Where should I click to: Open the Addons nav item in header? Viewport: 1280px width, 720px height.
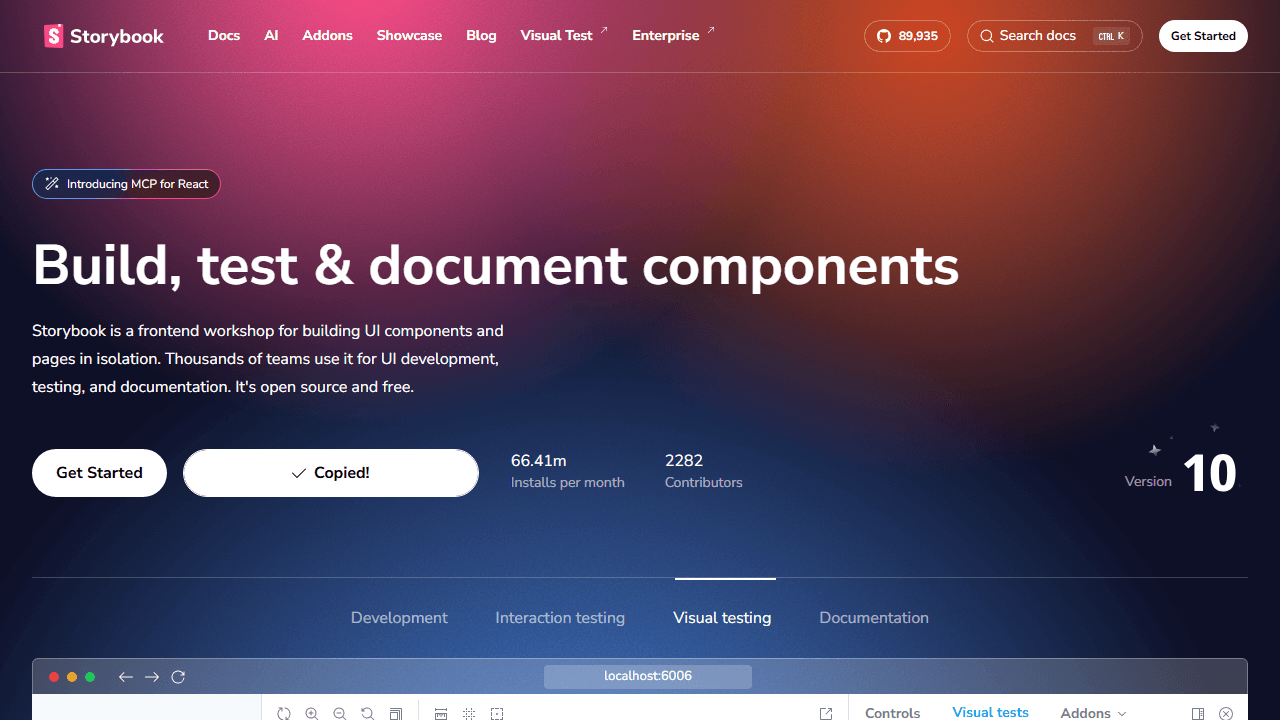point(328,35)
